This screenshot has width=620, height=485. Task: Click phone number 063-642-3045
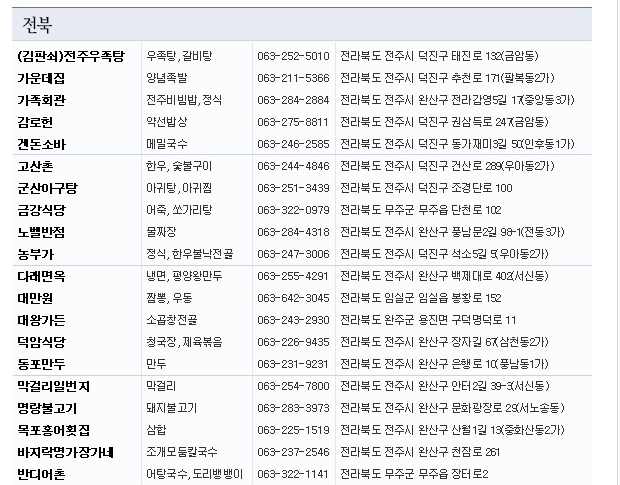coord(293,298)
